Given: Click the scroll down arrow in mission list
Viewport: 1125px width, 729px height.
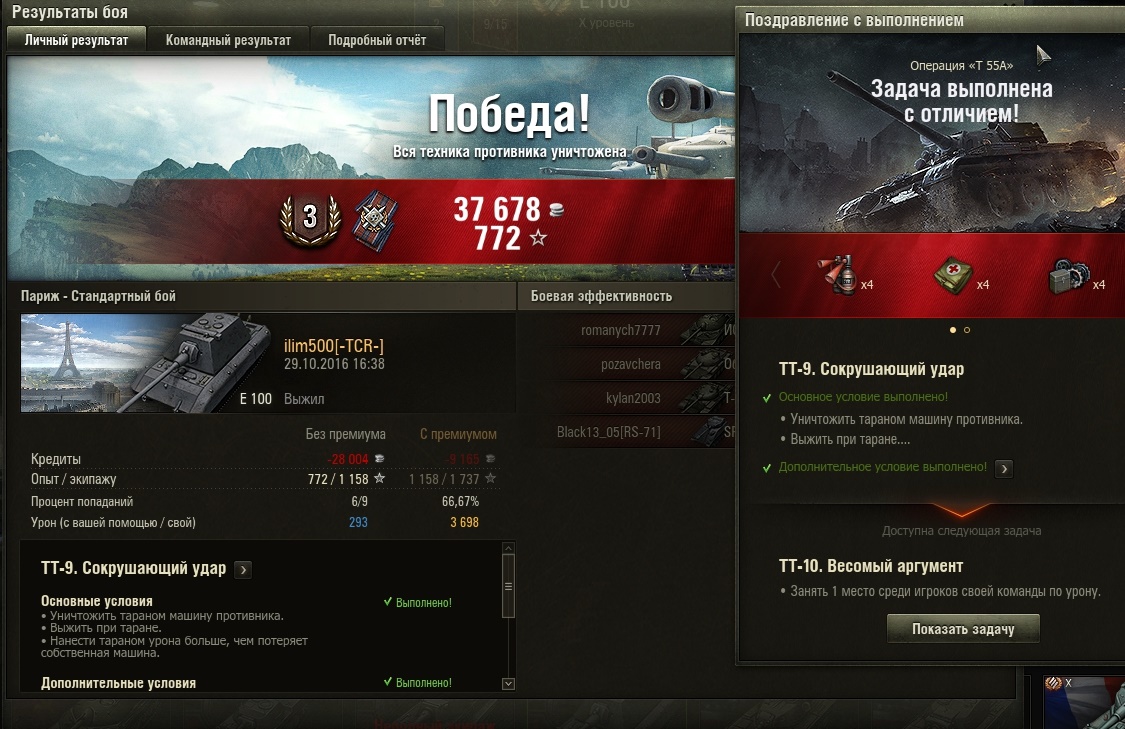Looking at the screenshot, I should click(x=508, y=684).
